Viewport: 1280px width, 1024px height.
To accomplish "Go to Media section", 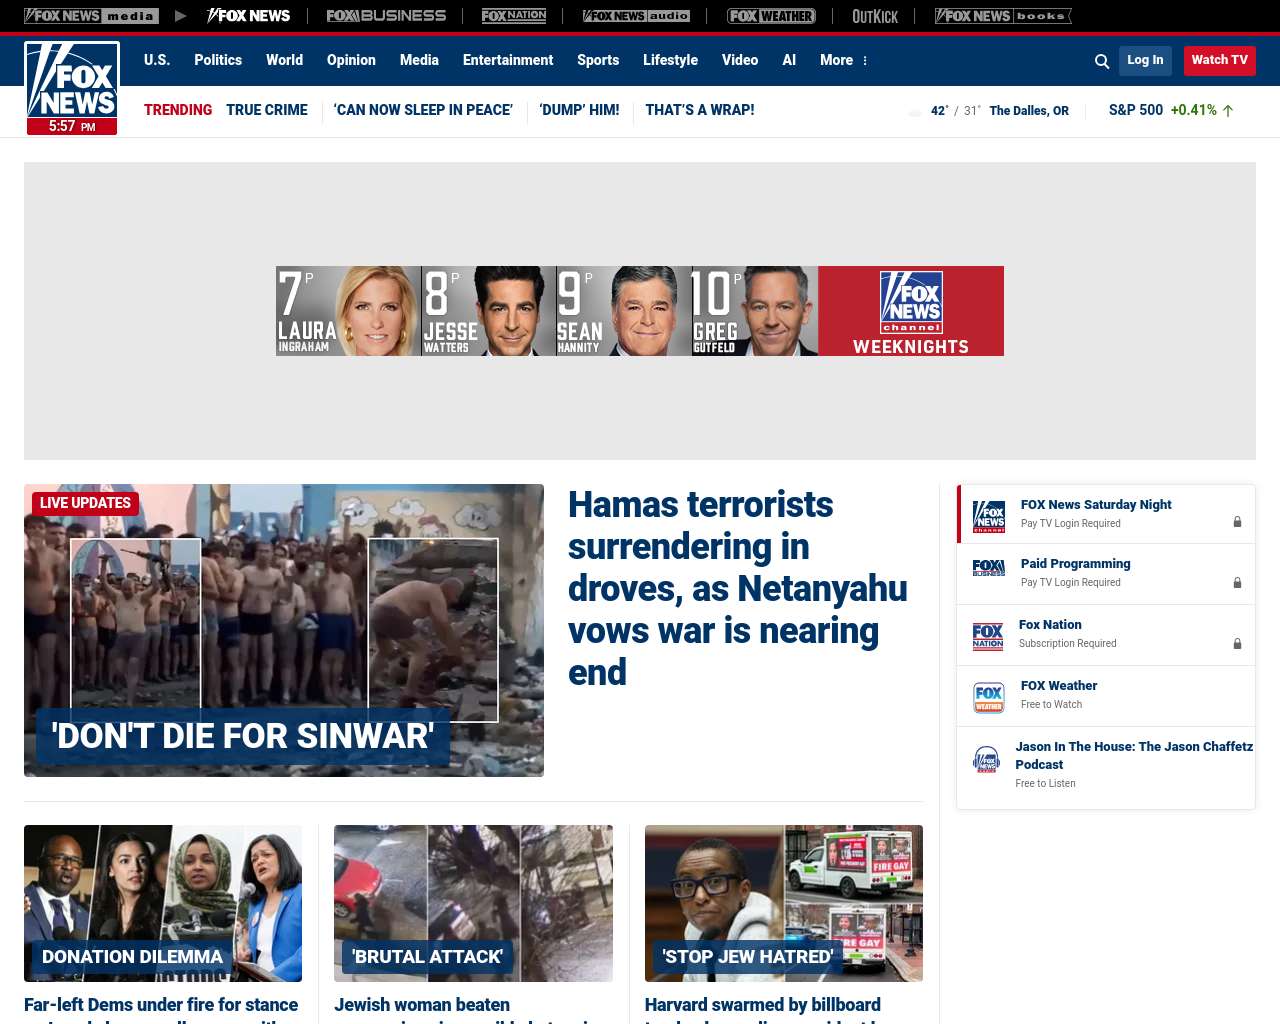I will pos(419,60).
